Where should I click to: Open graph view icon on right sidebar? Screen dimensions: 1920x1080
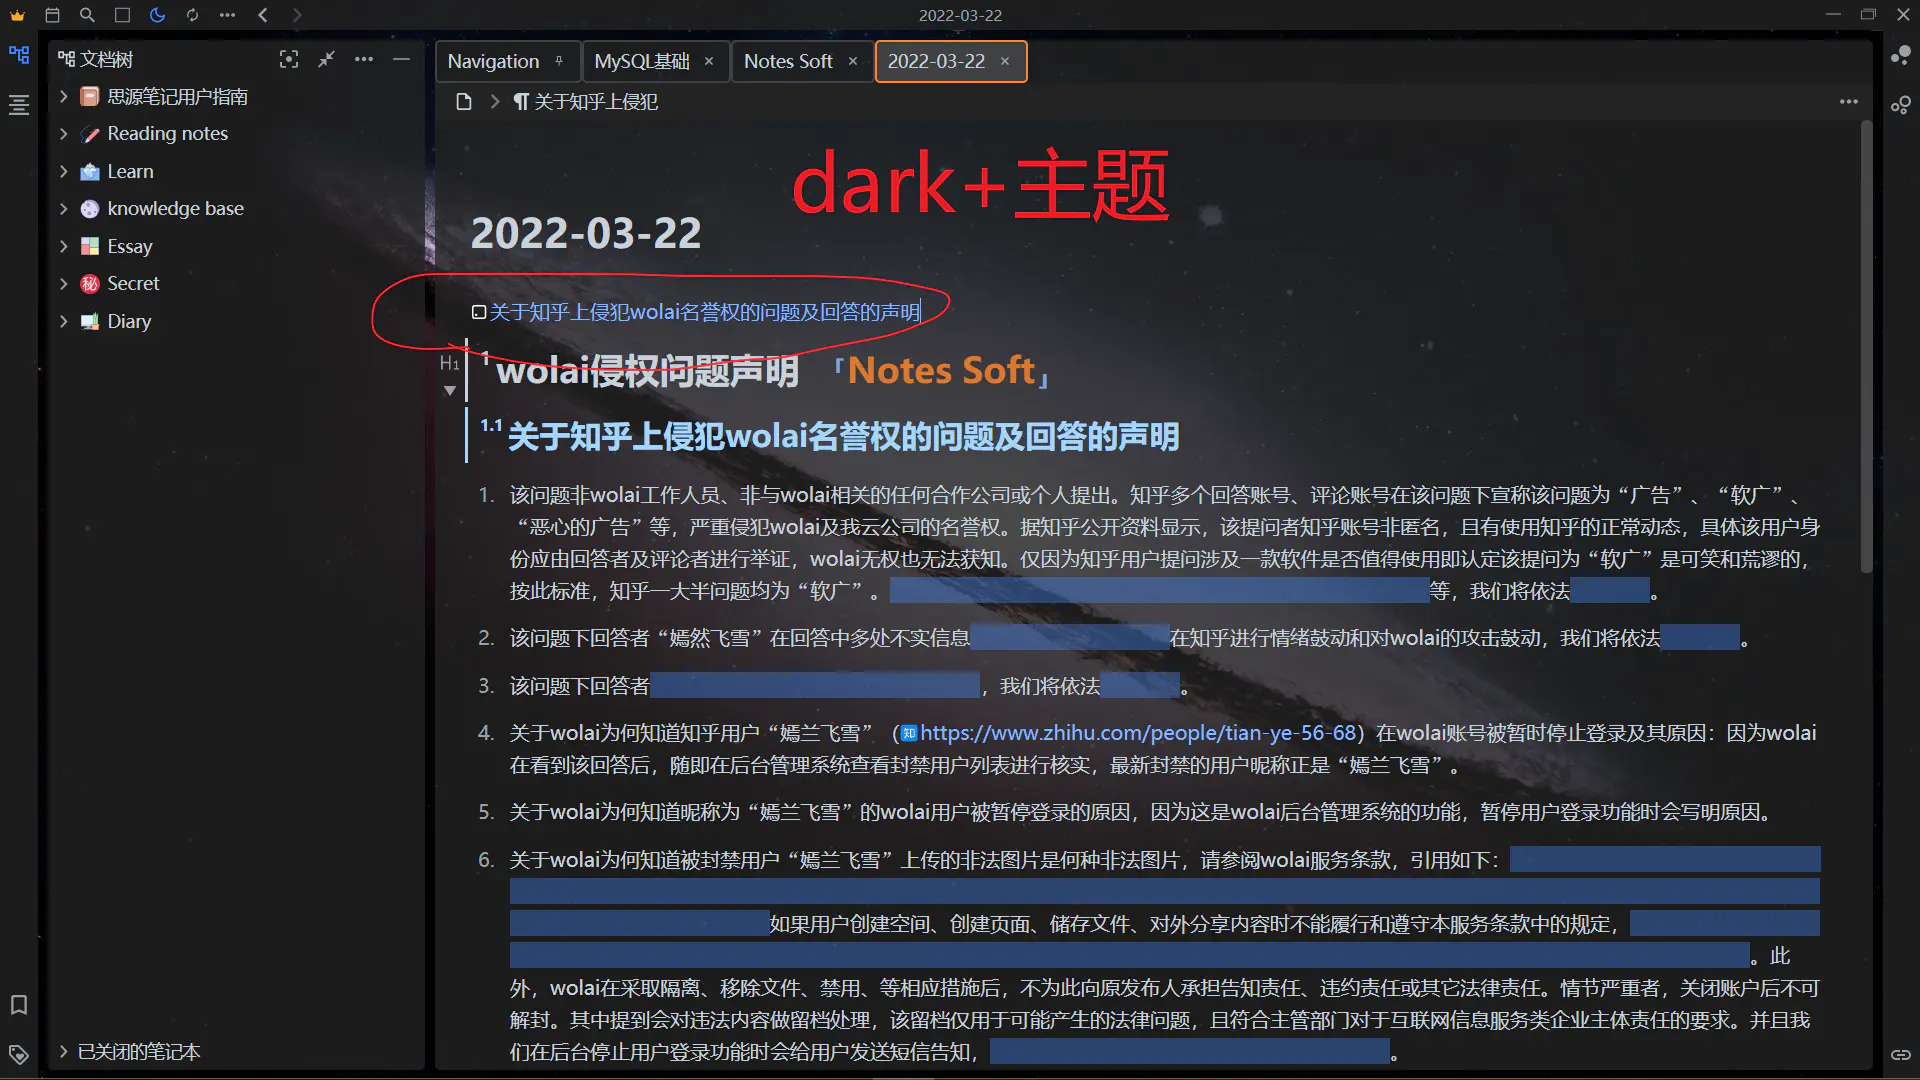click(x=1901, y=56)
